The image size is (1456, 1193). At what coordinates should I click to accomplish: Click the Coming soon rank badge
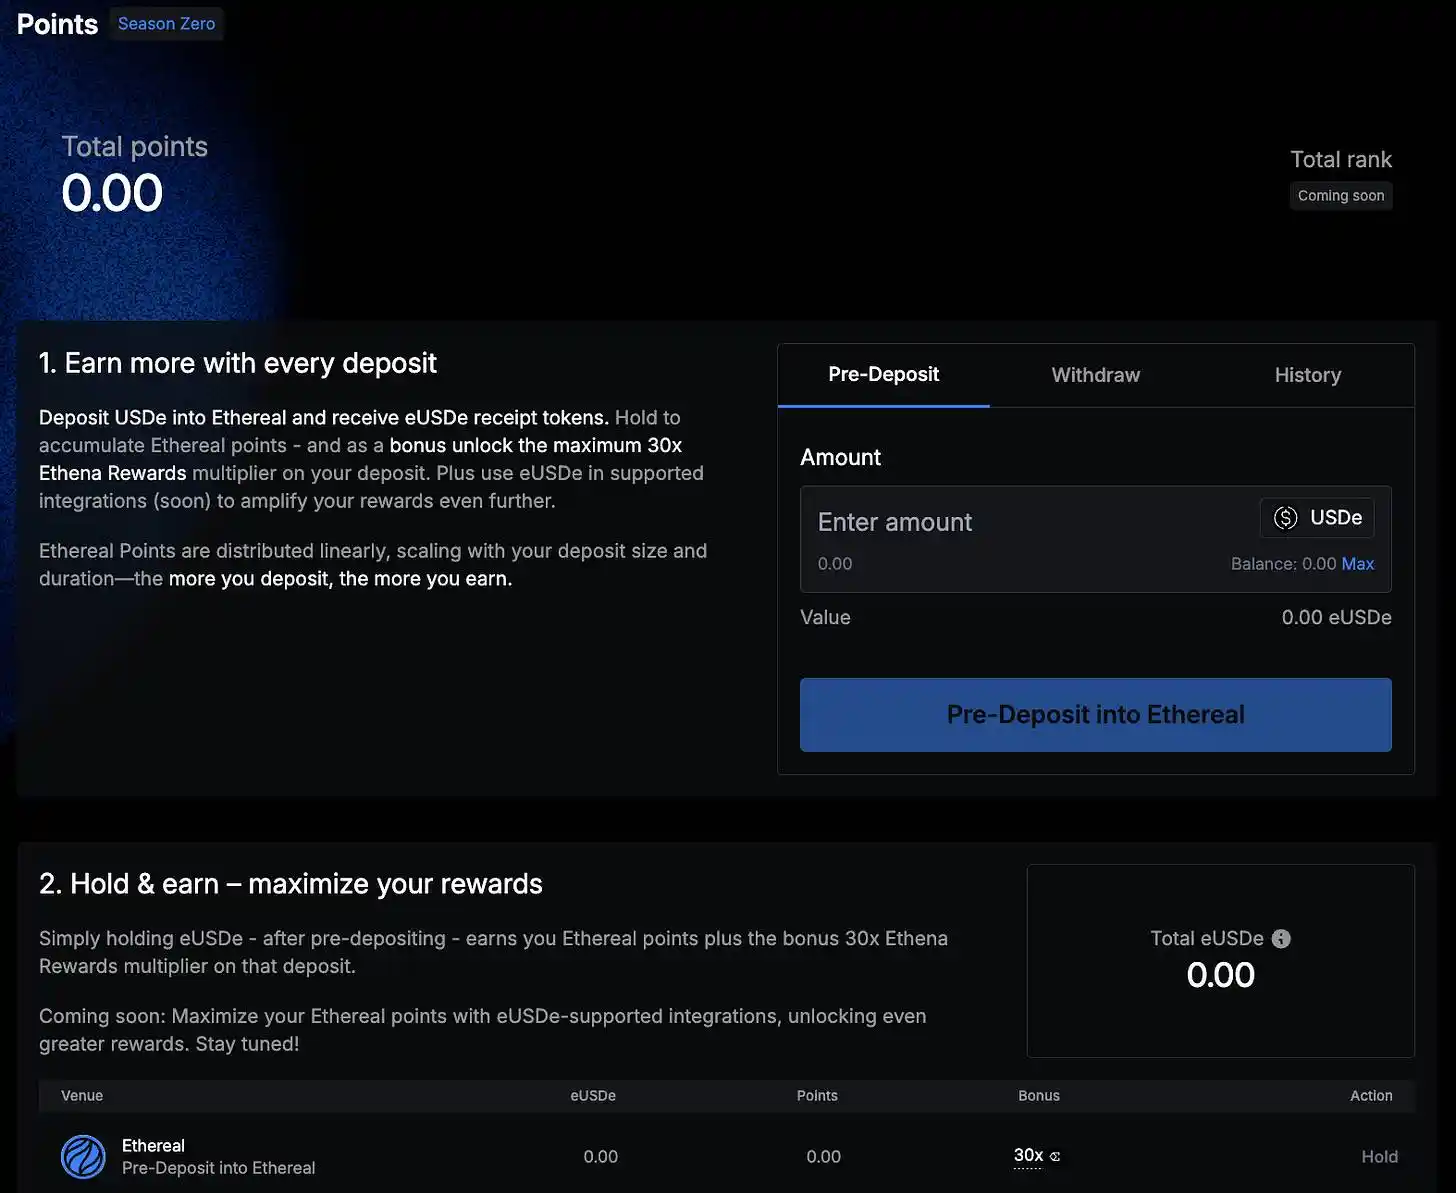coord(1340,196)
